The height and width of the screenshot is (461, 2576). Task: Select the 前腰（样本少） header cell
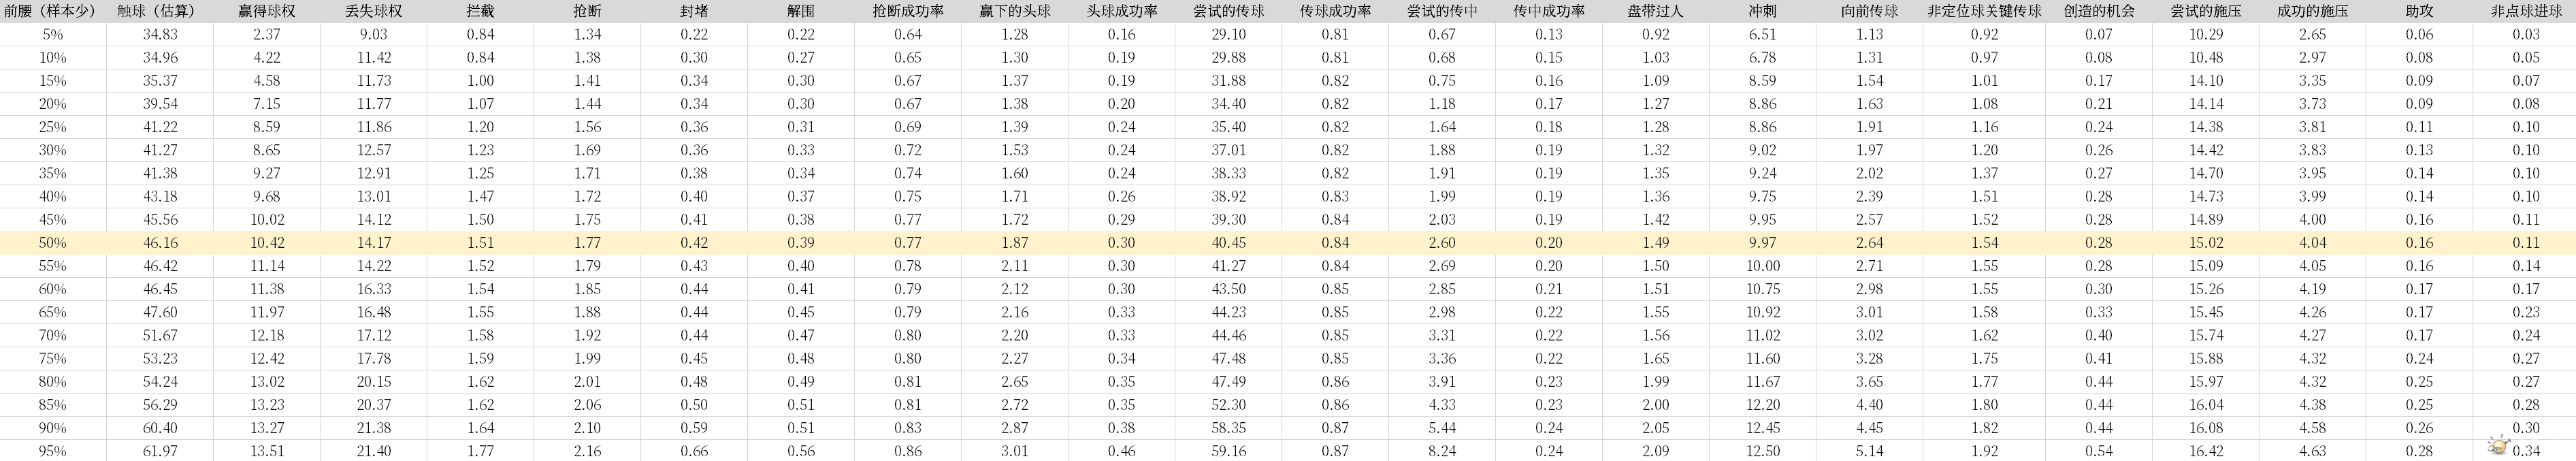coord(51,11)
